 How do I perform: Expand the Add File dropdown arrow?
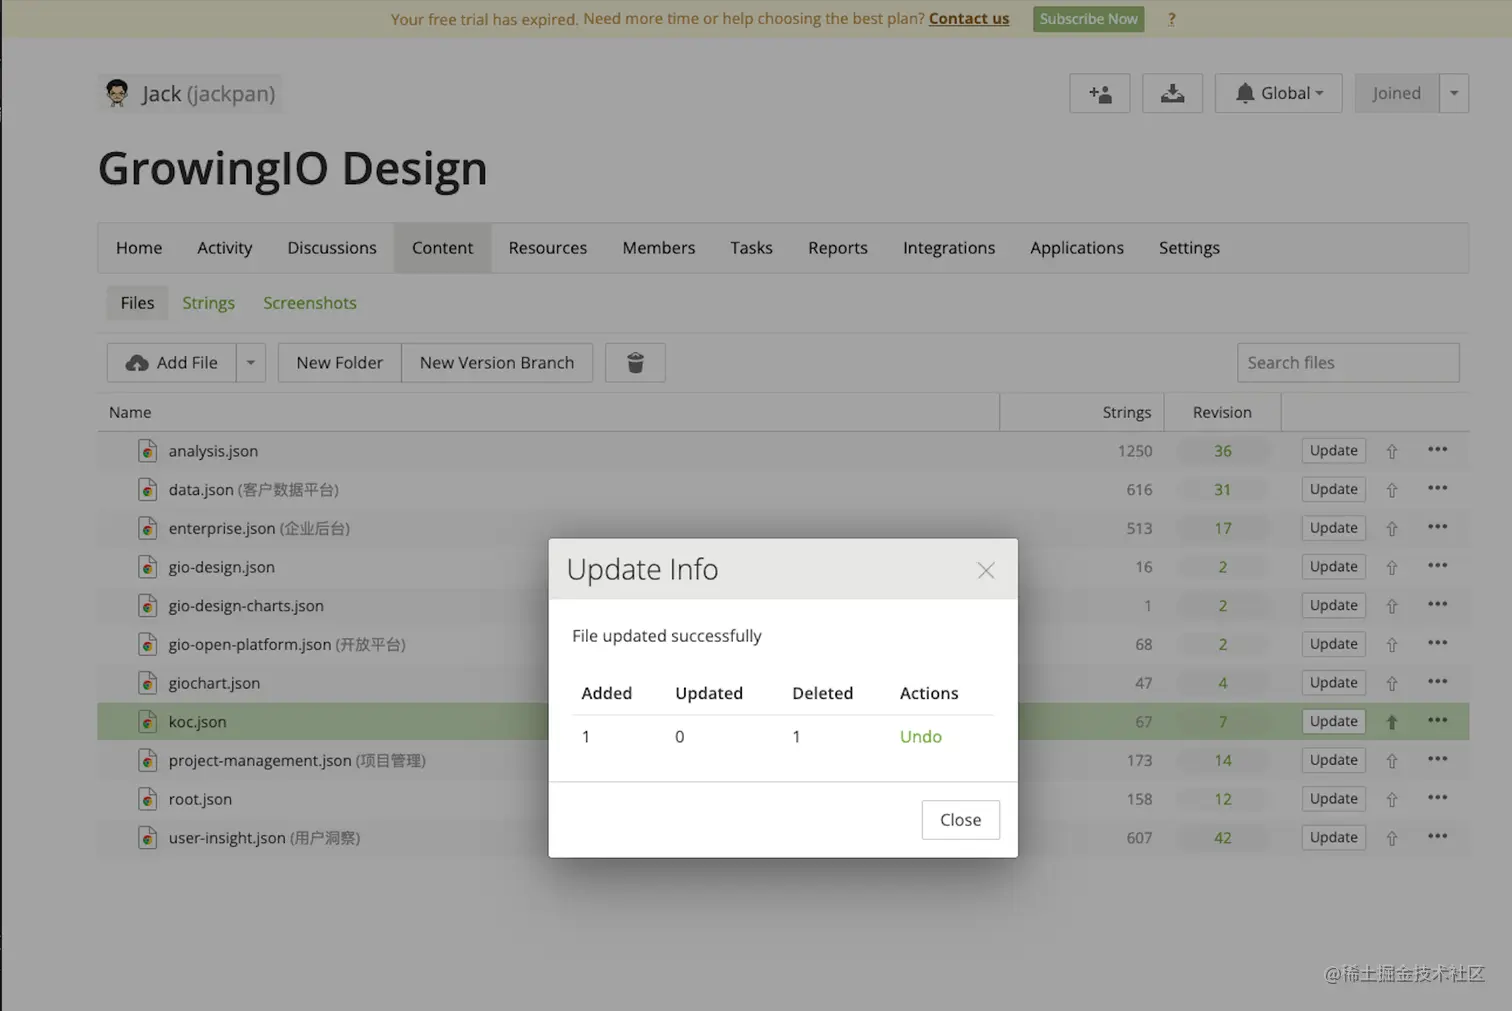tap(251, 362)
